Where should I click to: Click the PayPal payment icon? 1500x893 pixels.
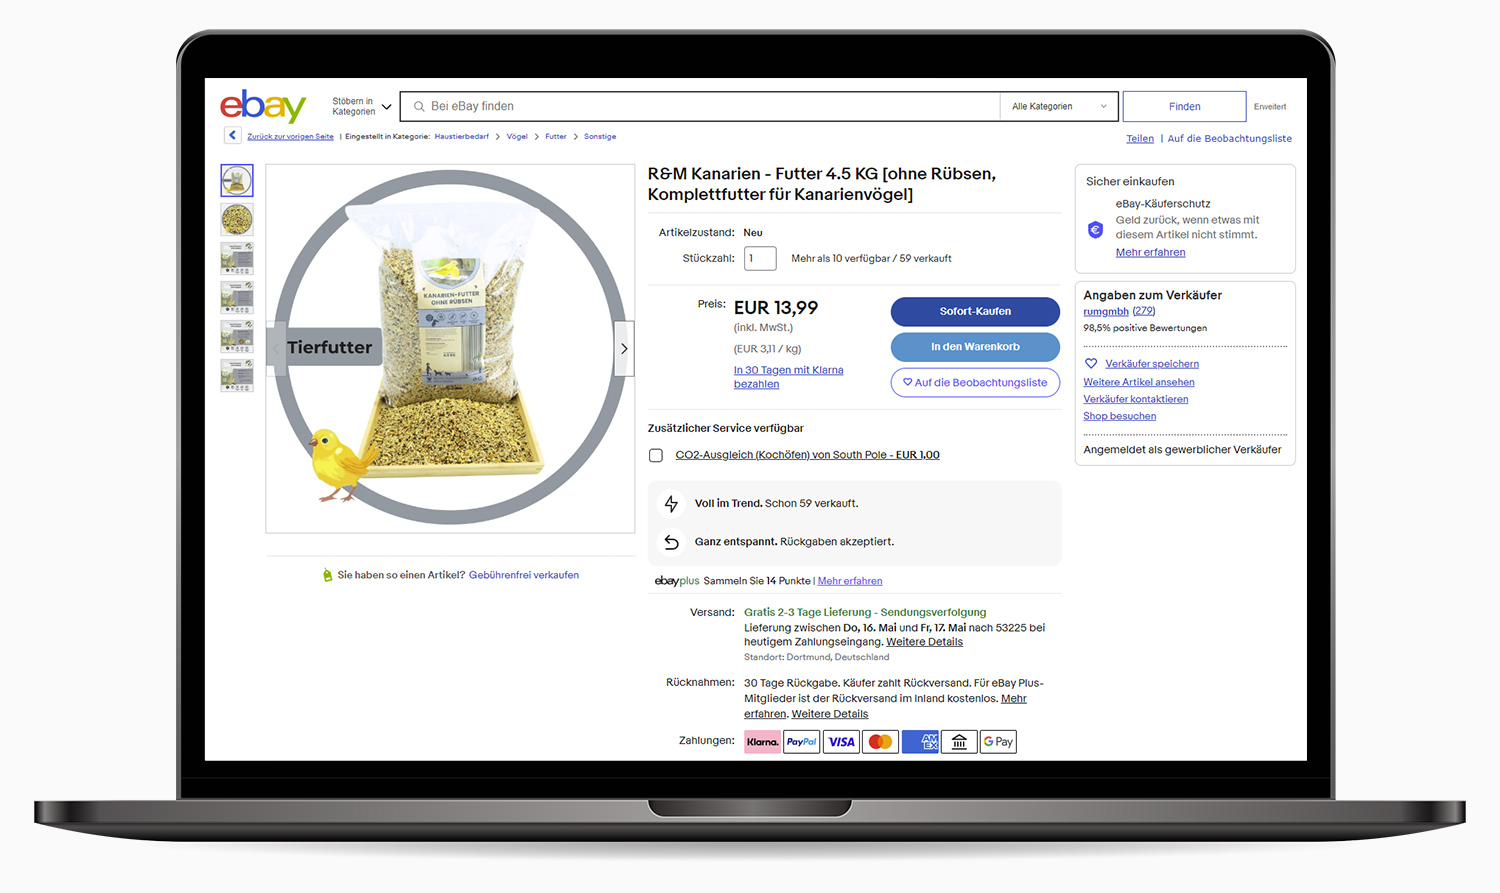pos(801,742)
